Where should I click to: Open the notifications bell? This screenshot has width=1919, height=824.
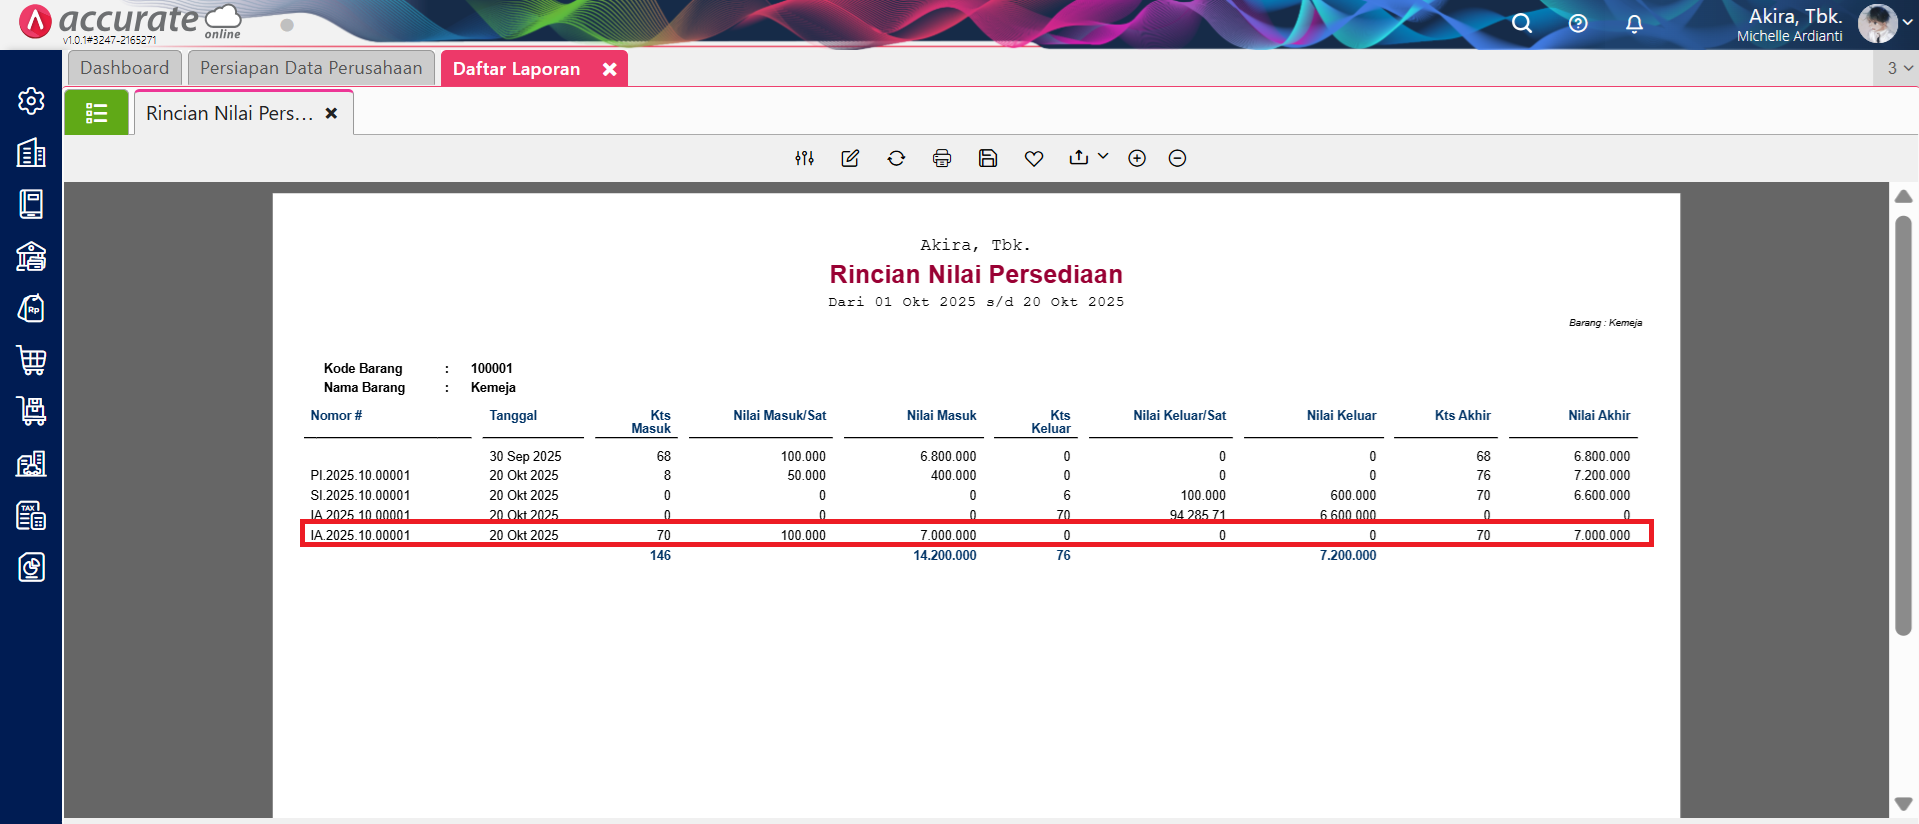tap(1634, 23)
